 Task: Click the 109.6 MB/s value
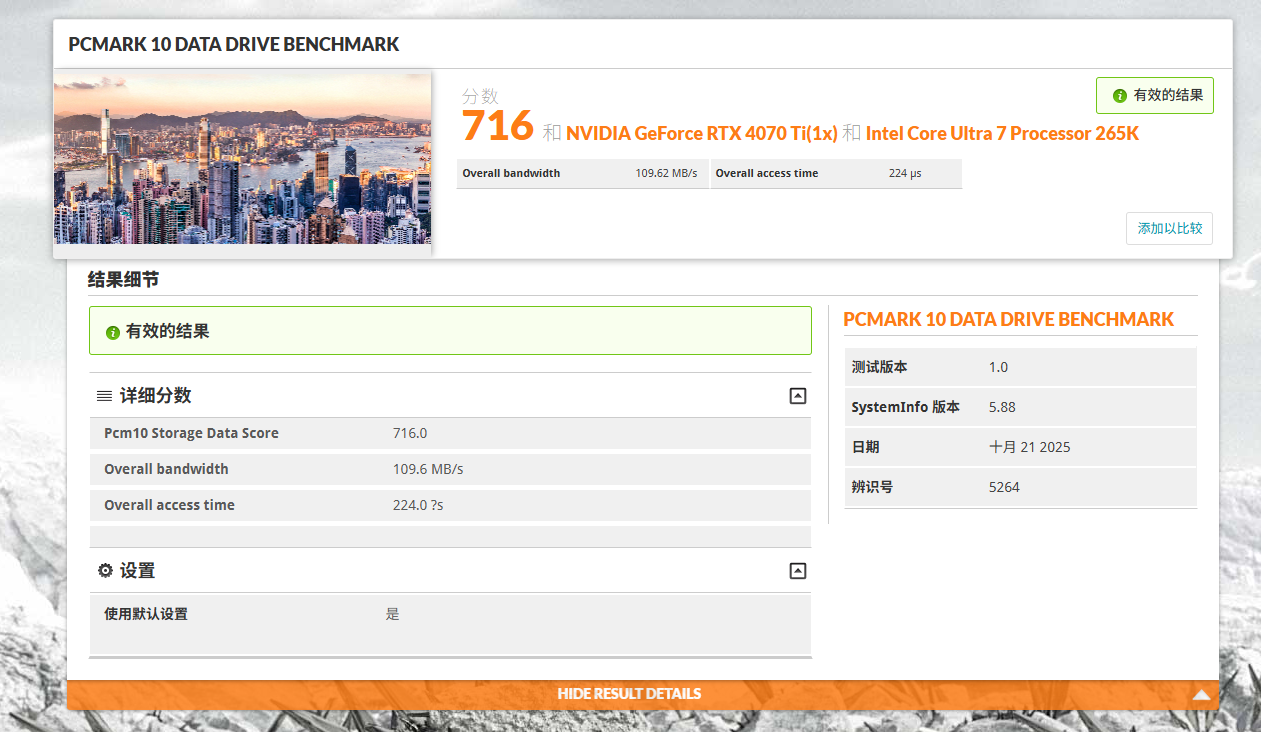428,469
